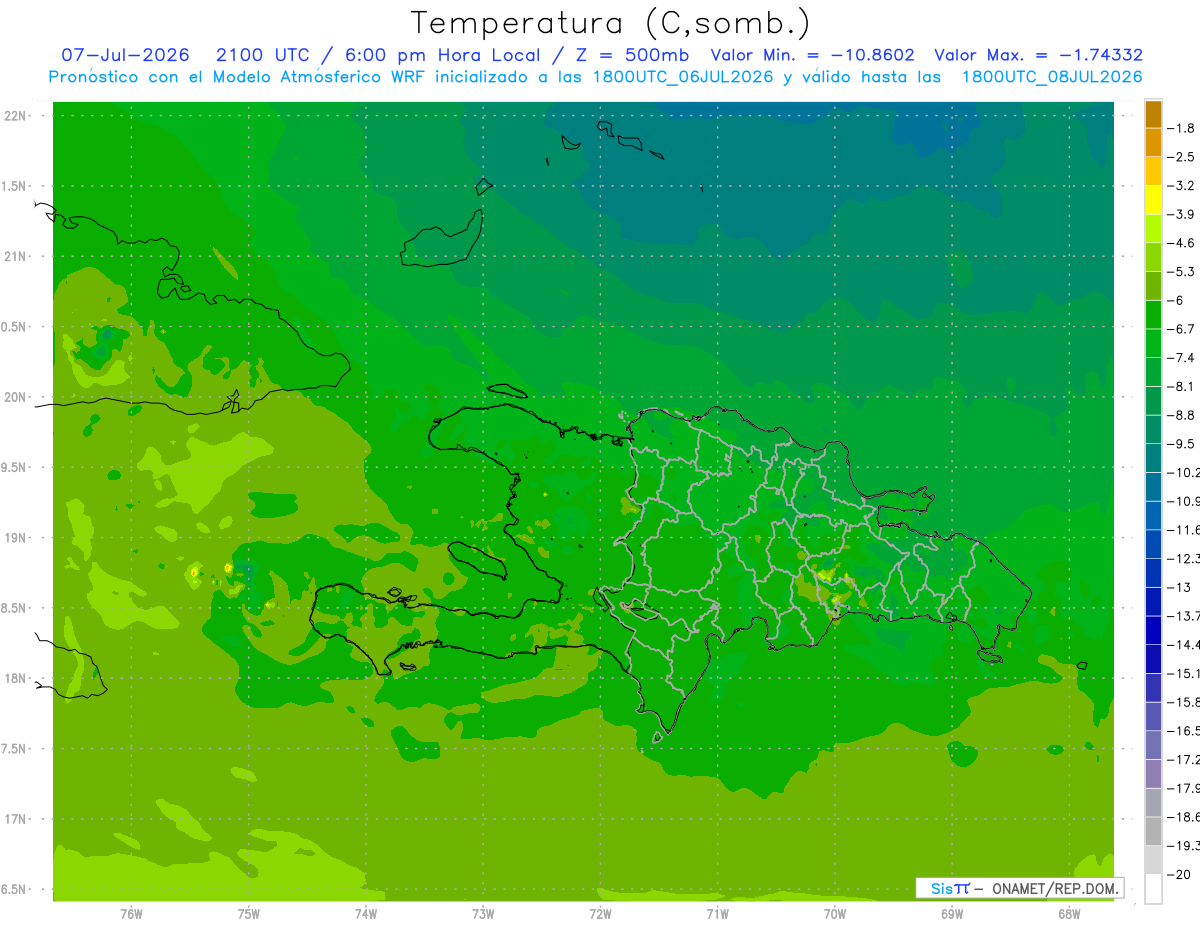Click the '20N' latitude label
1200x927 pixels.
(x=15, y=397)
